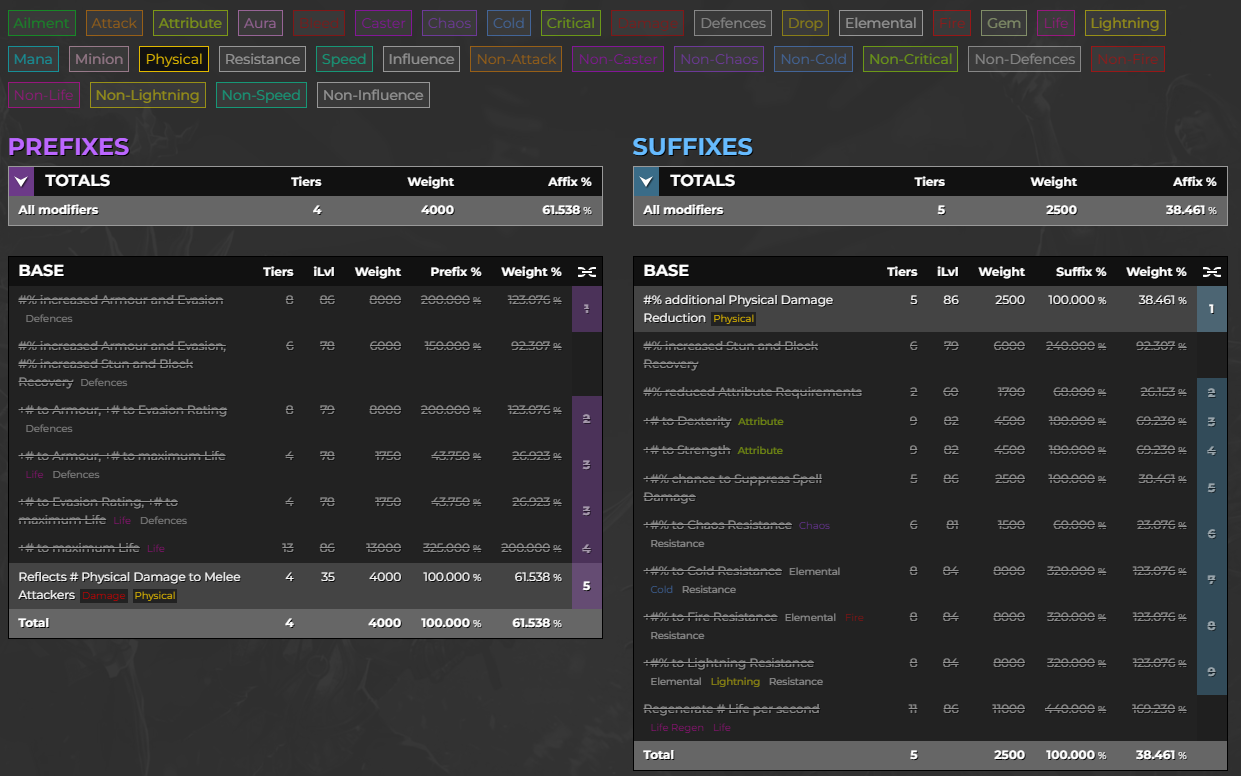Toggle the Non-Fire filter
This screenshot has width=1241, height=776.
coord(1128,59)
